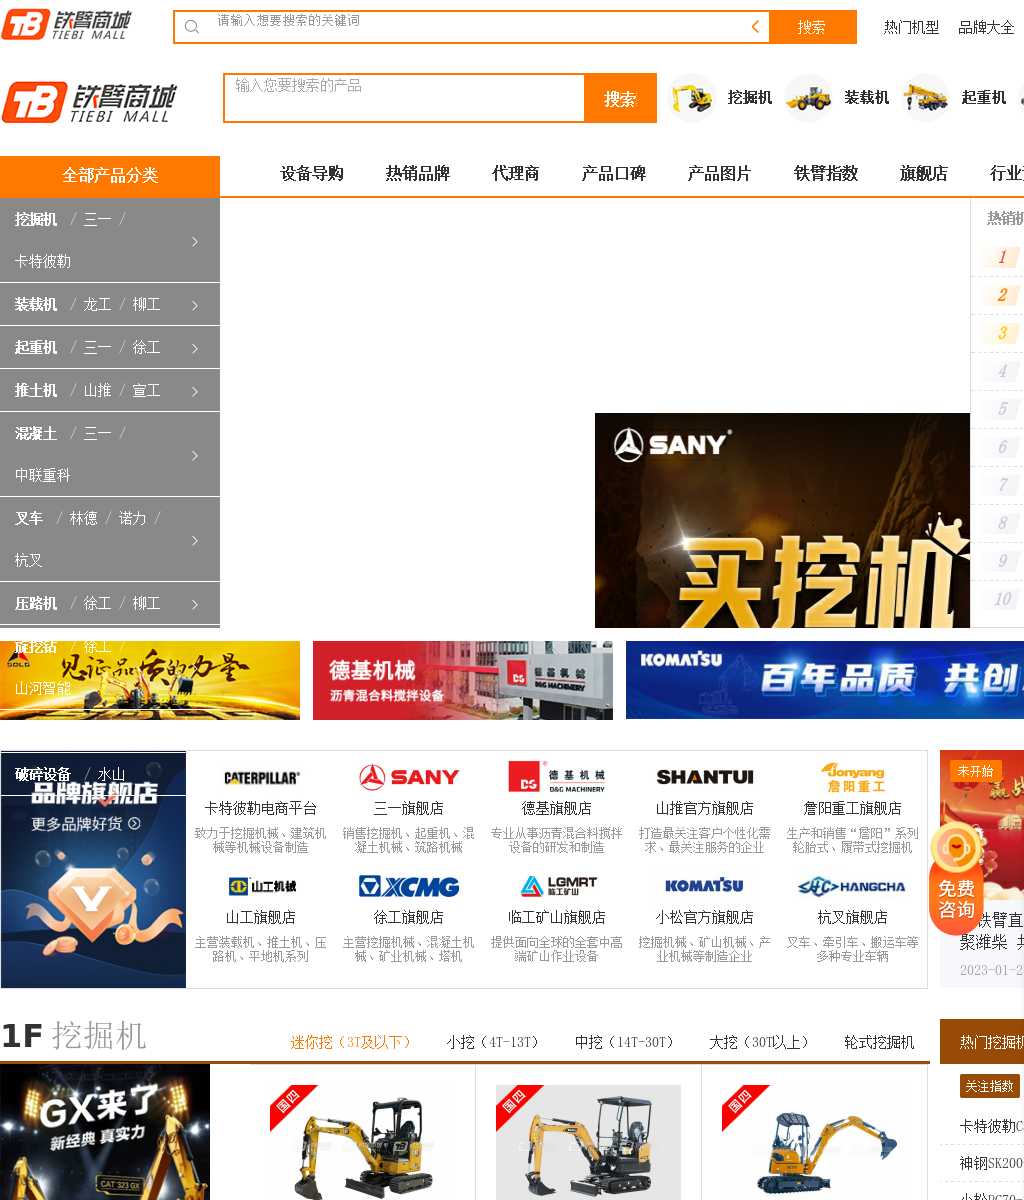Open the HANGCHA brand logo
The image size is (1024, 1200).
[x=853, y=886]
